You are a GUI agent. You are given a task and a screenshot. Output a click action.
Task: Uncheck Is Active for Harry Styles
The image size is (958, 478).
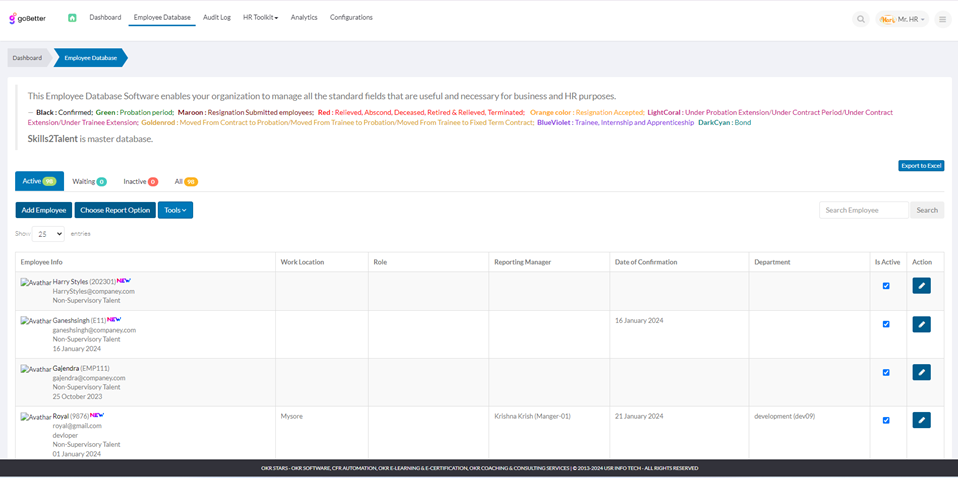(x=886, y=285)
